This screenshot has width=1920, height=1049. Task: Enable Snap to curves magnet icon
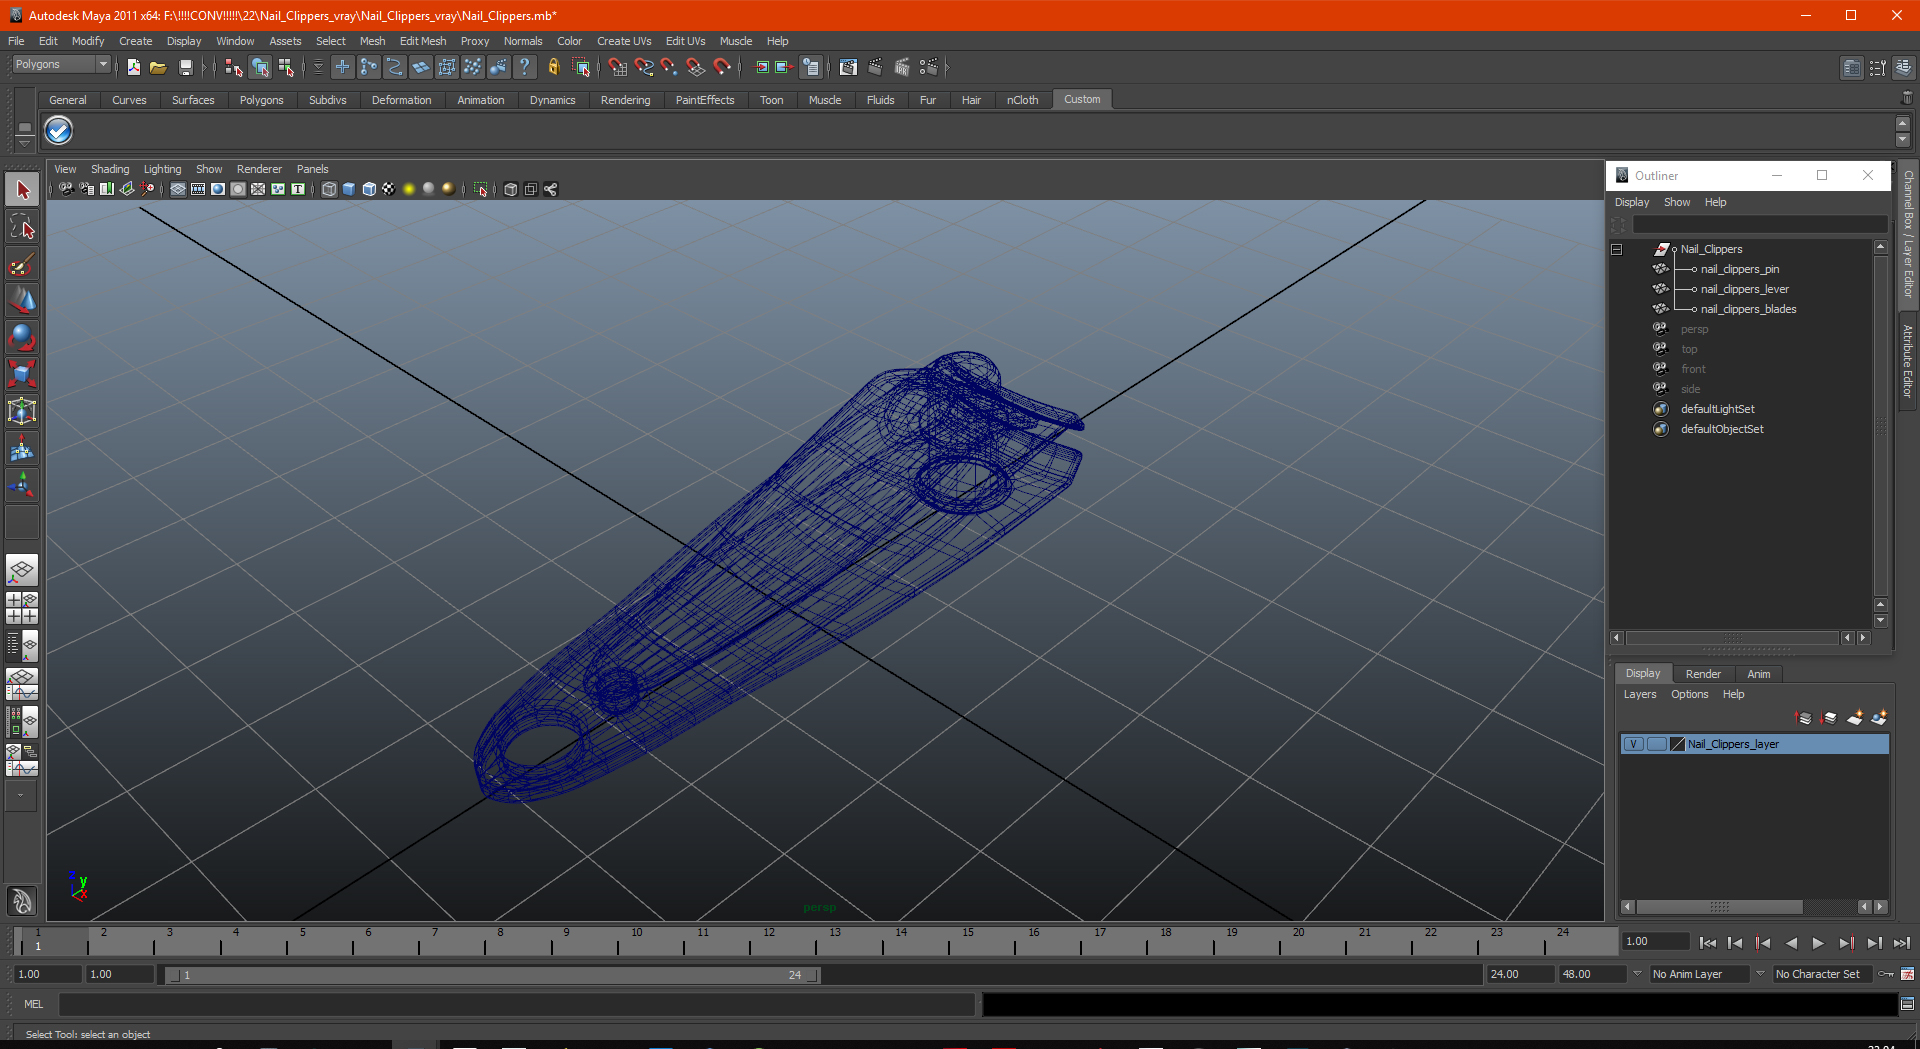(643, 67)
